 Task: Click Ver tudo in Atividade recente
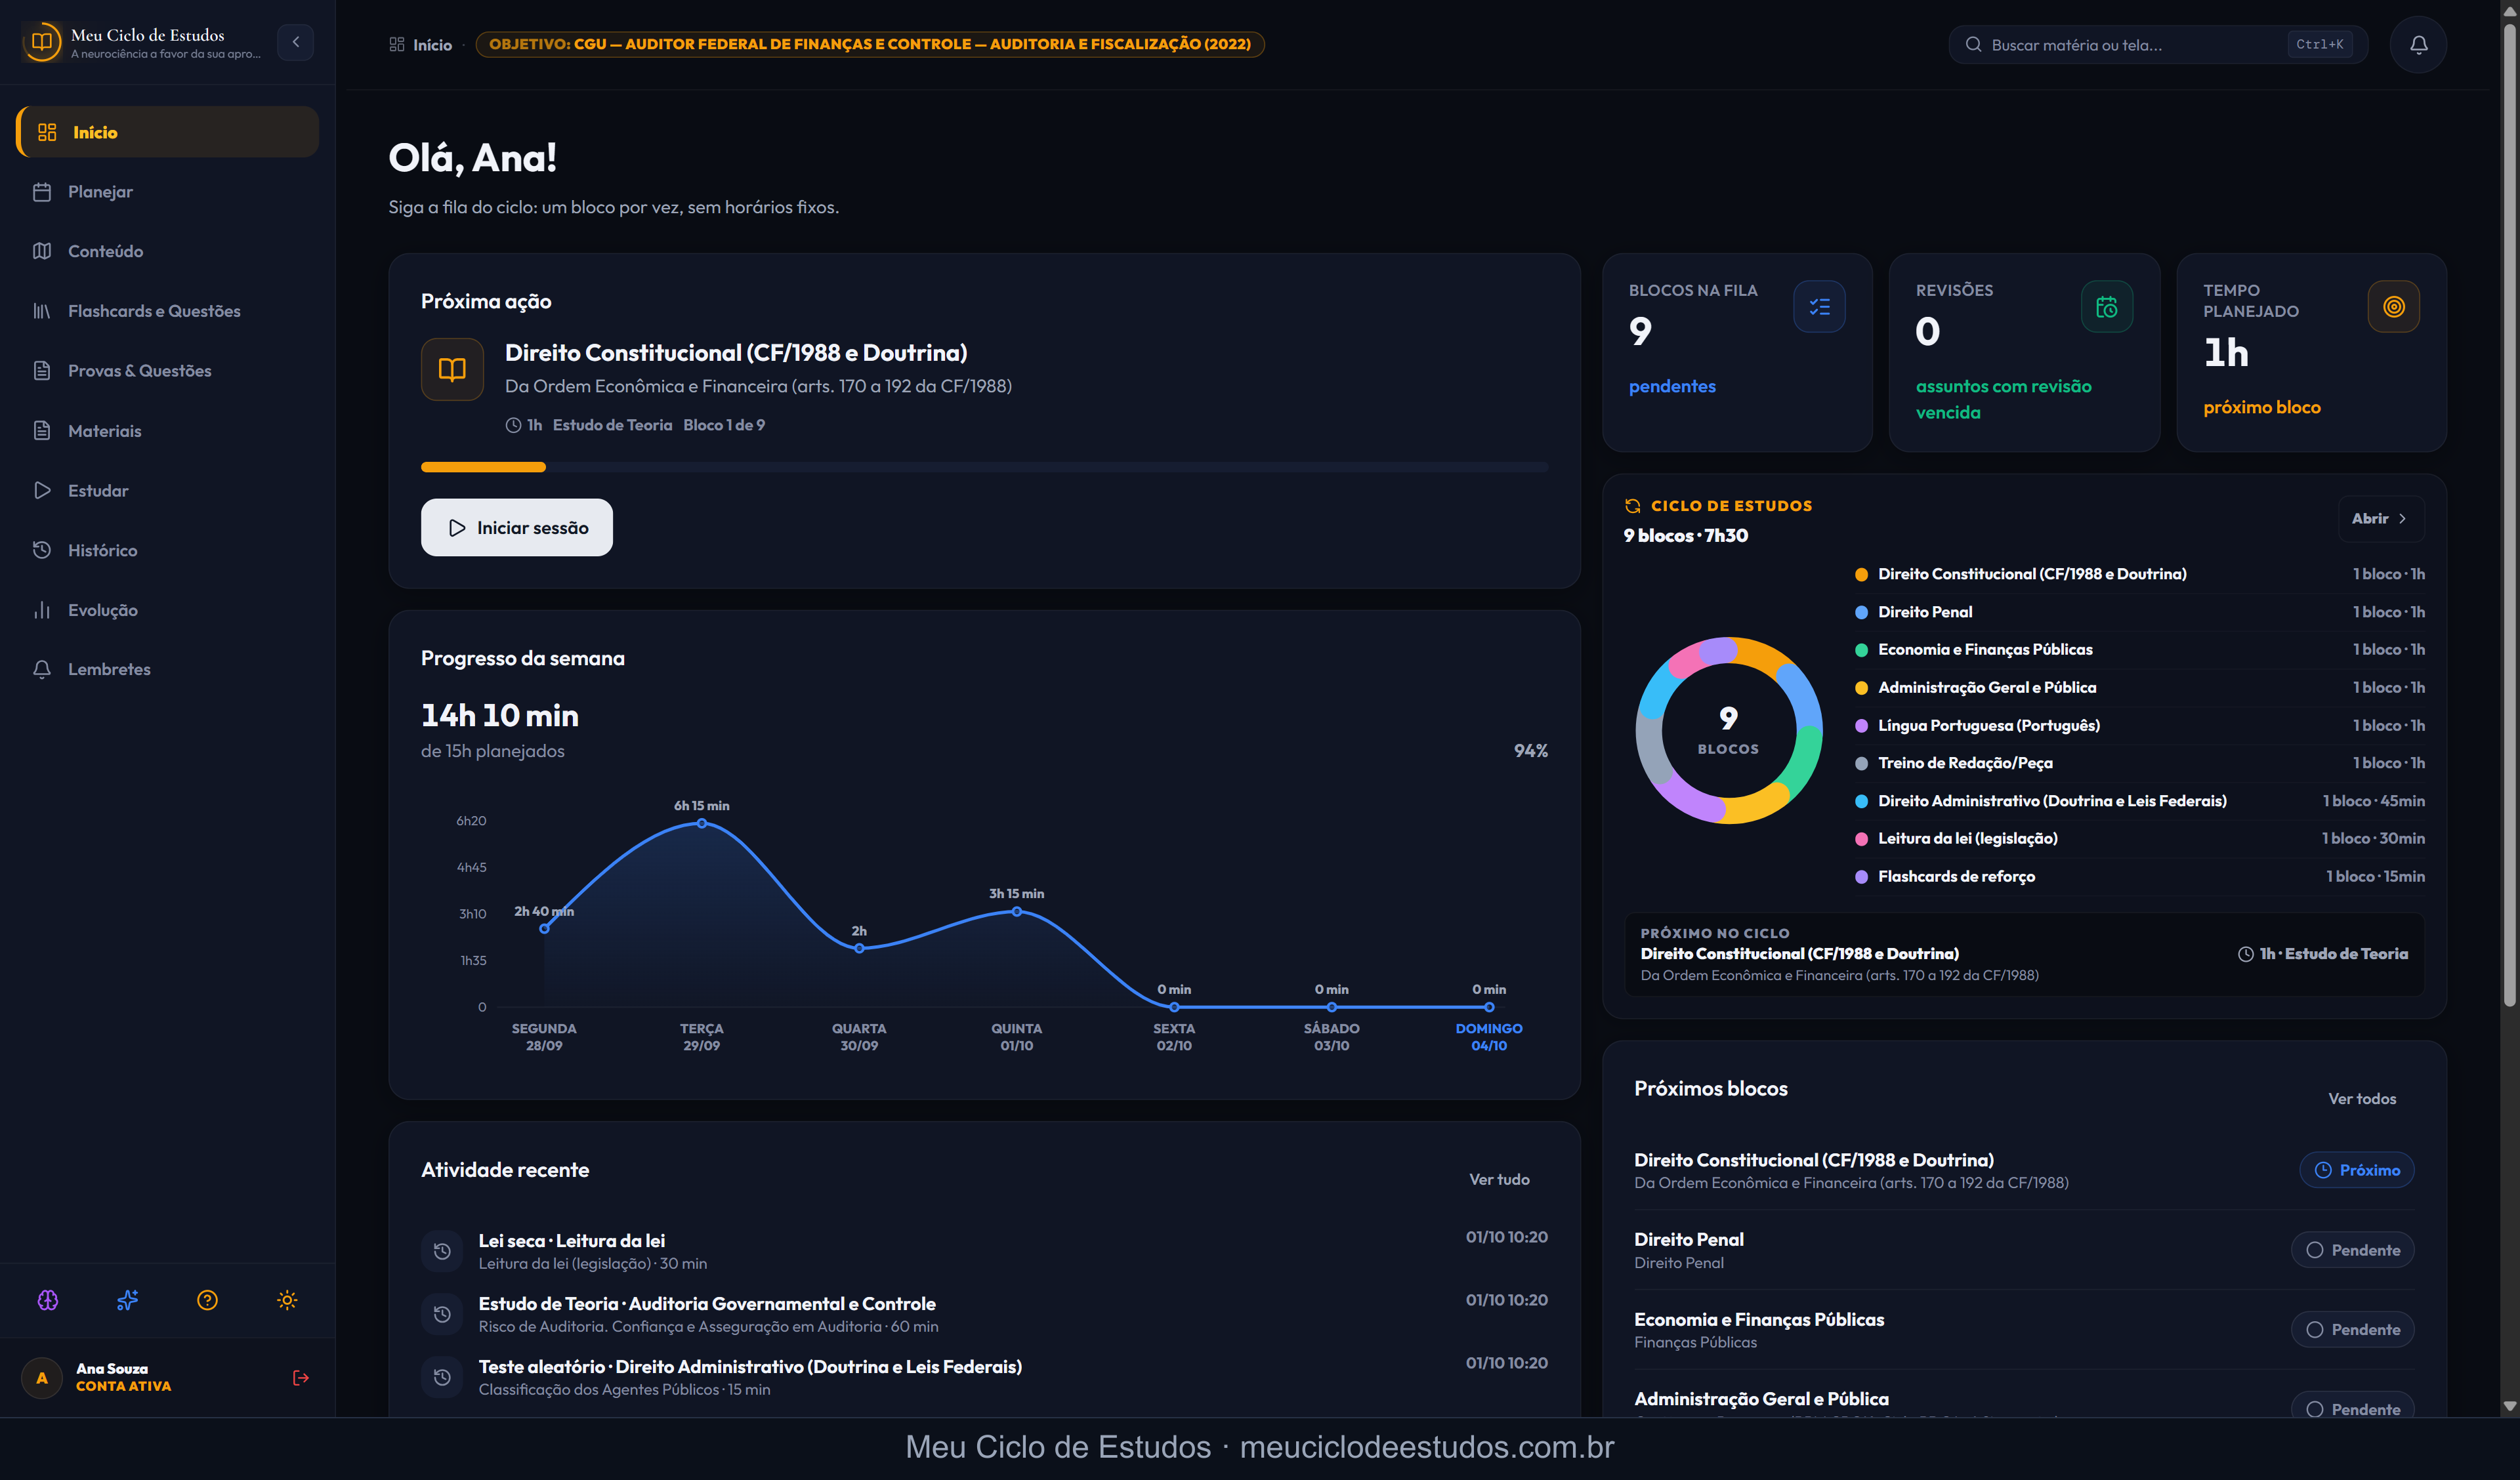coord(1498,1179)
